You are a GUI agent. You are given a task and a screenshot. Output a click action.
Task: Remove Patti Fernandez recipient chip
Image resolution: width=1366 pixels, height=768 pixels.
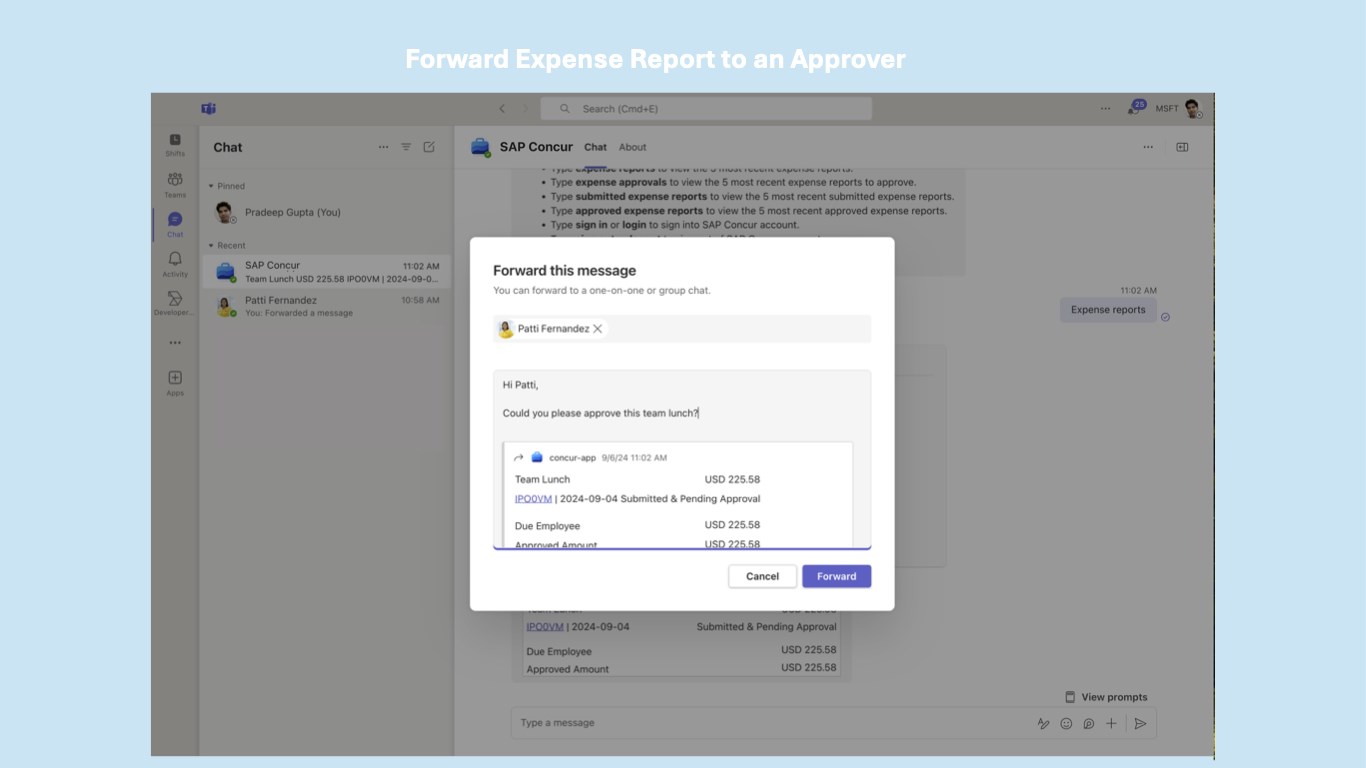pos(597,328)
